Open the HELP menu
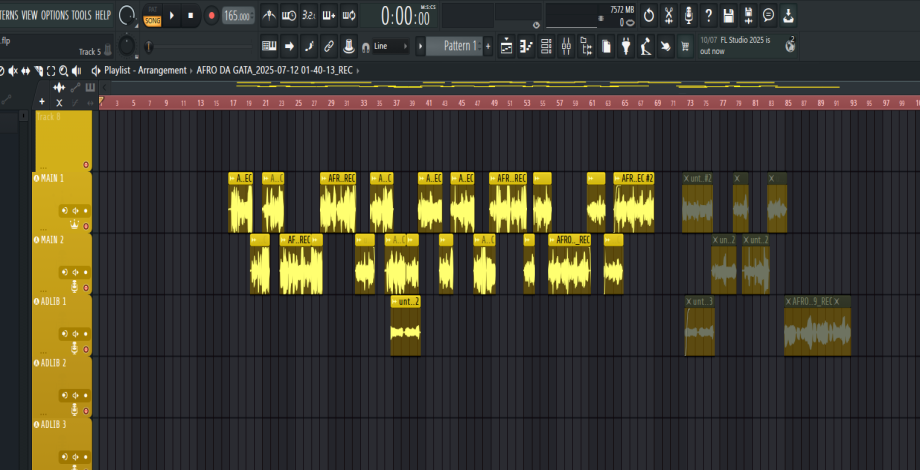The image size is (920, 470). click(x=103, y=15)
